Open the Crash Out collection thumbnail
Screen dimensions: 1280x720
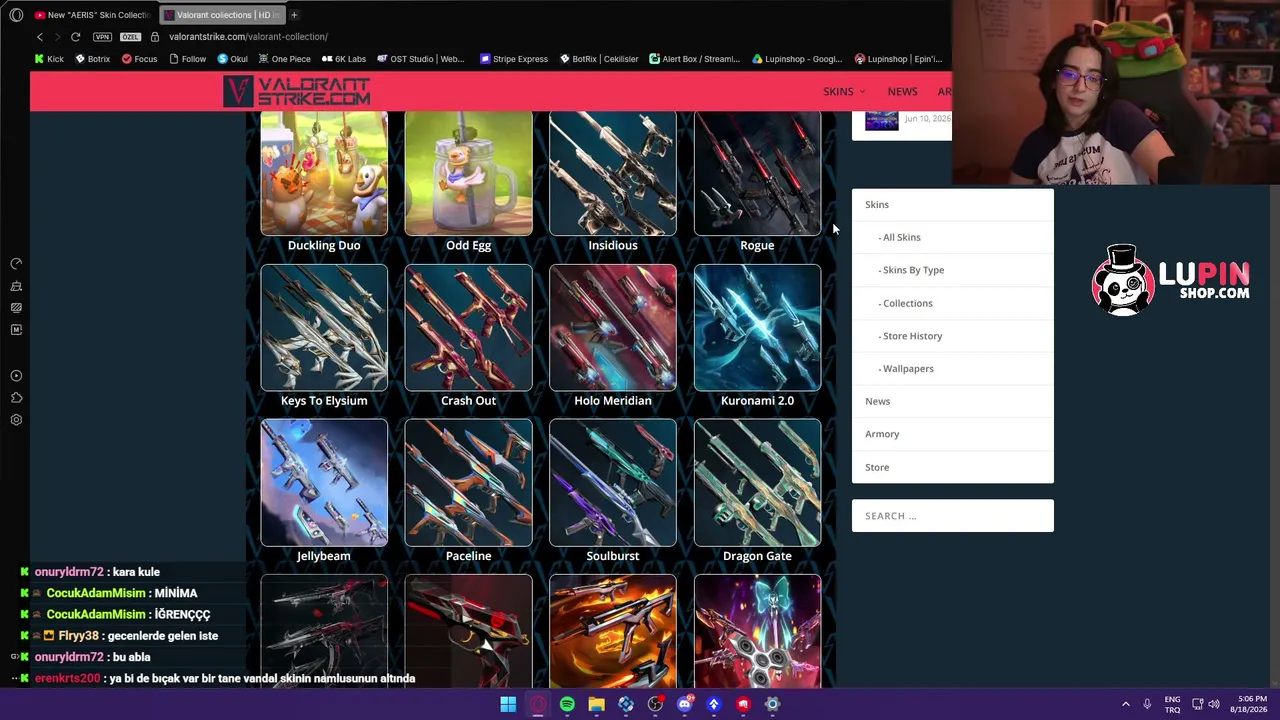coord(468,327)
